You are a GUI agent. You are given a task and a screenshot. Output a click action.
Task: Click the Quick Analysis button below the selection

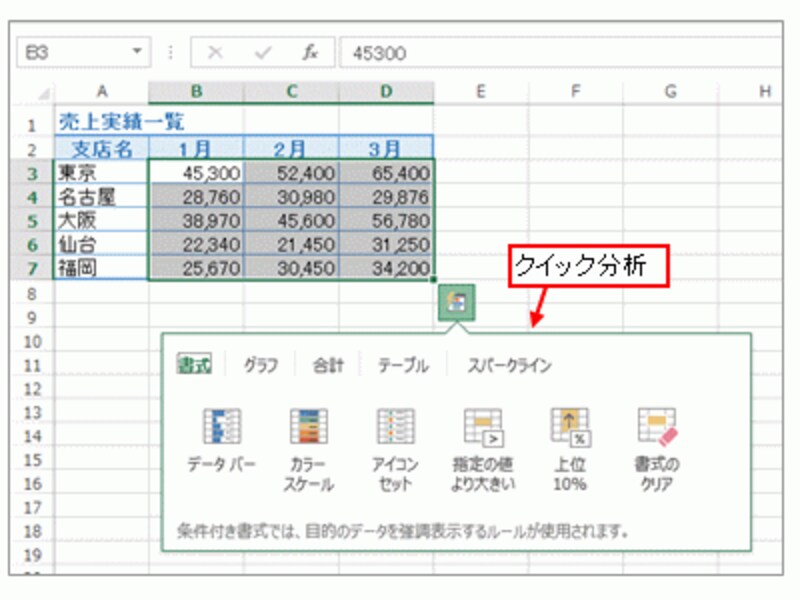point(456,303)
